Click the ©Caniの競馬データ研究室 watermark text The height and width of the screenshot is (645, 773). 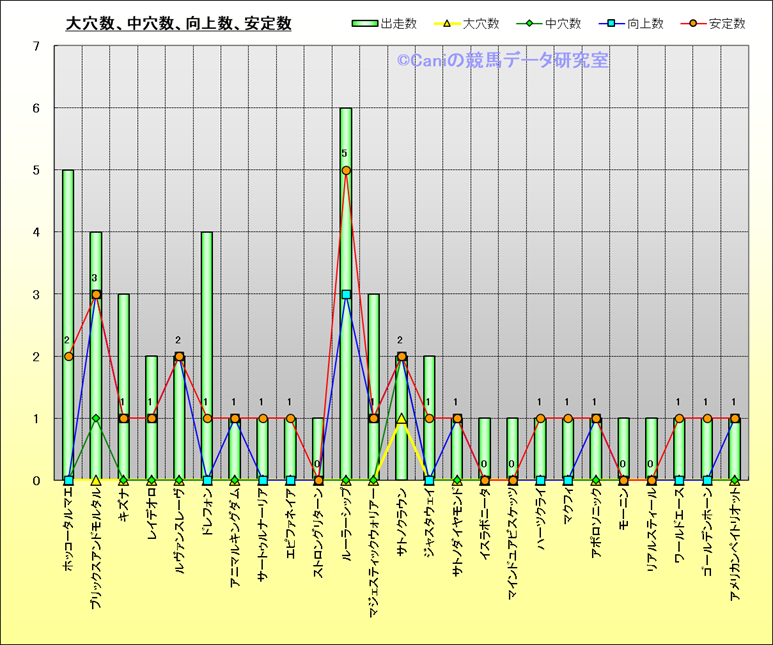pos(502,61)
